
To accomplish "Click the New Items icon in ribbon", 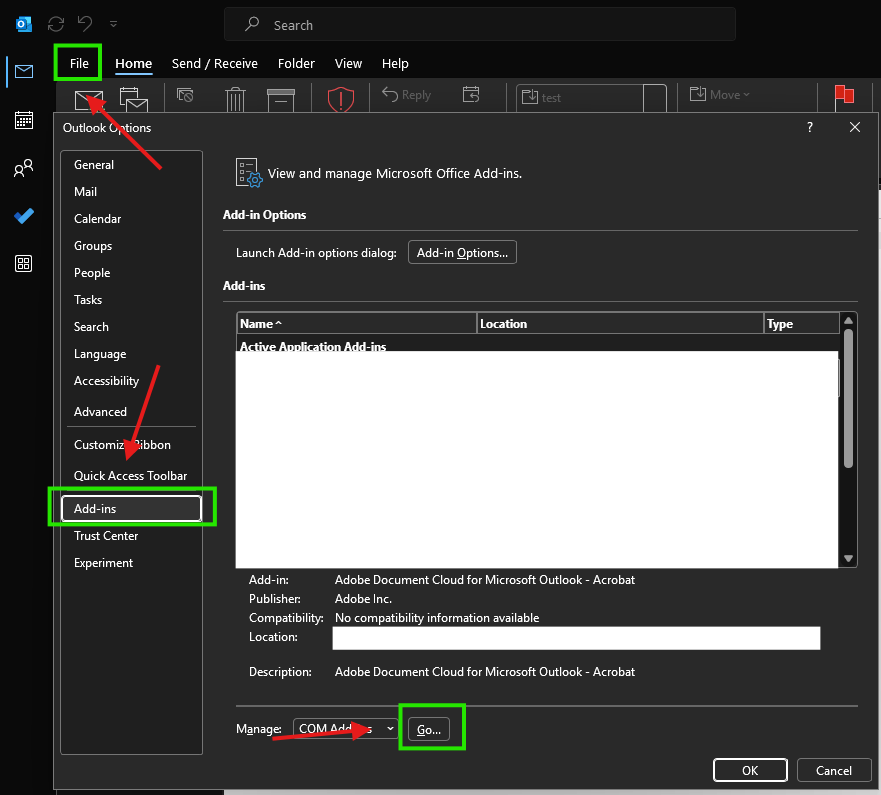I will click(134, 99).
